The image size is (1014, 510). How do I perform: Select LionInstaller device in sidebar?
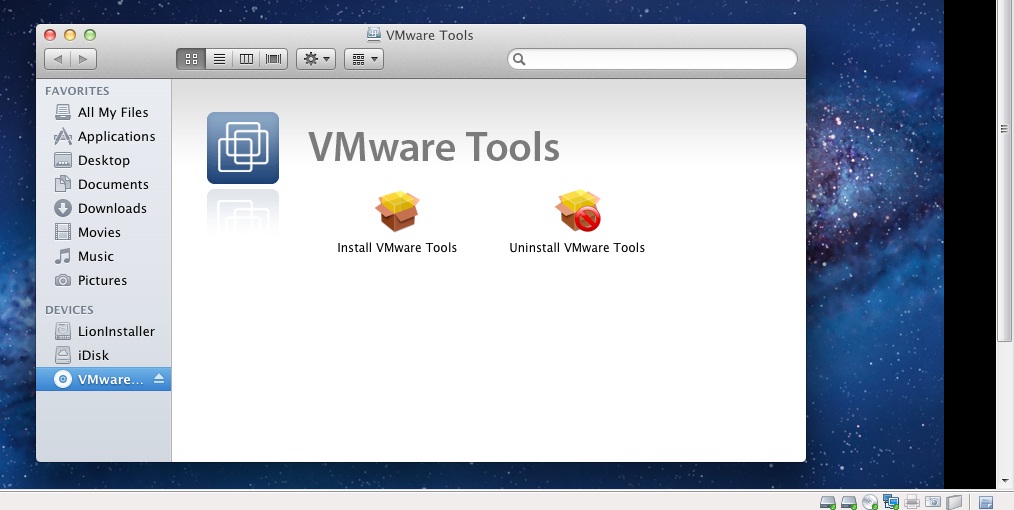pos(103,331)
